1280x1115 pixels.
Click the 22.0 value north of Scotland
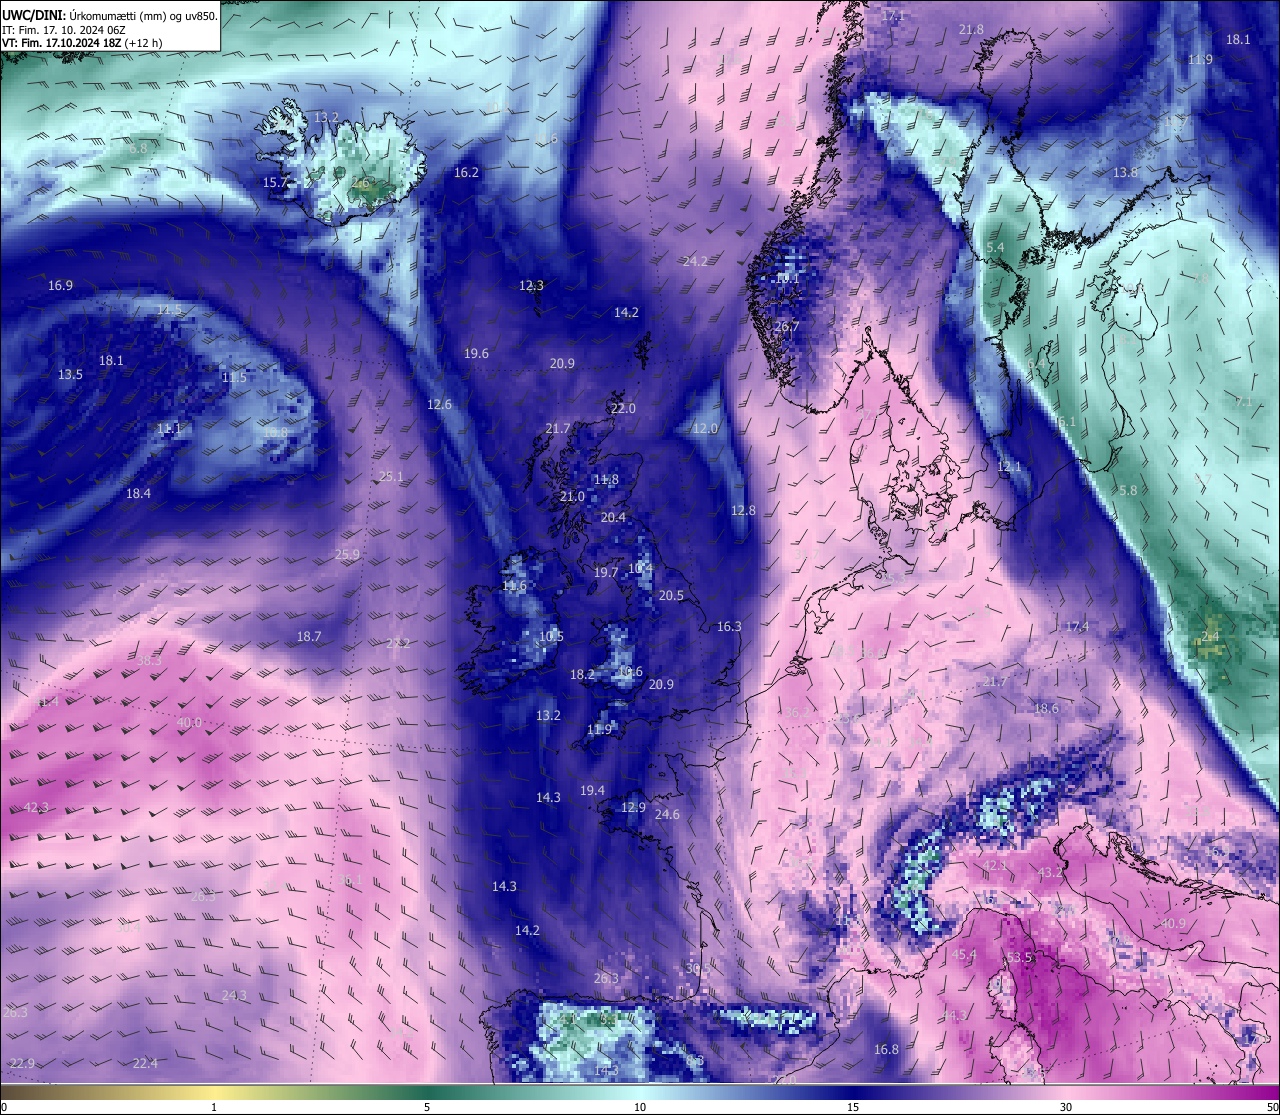coord(622,408)
